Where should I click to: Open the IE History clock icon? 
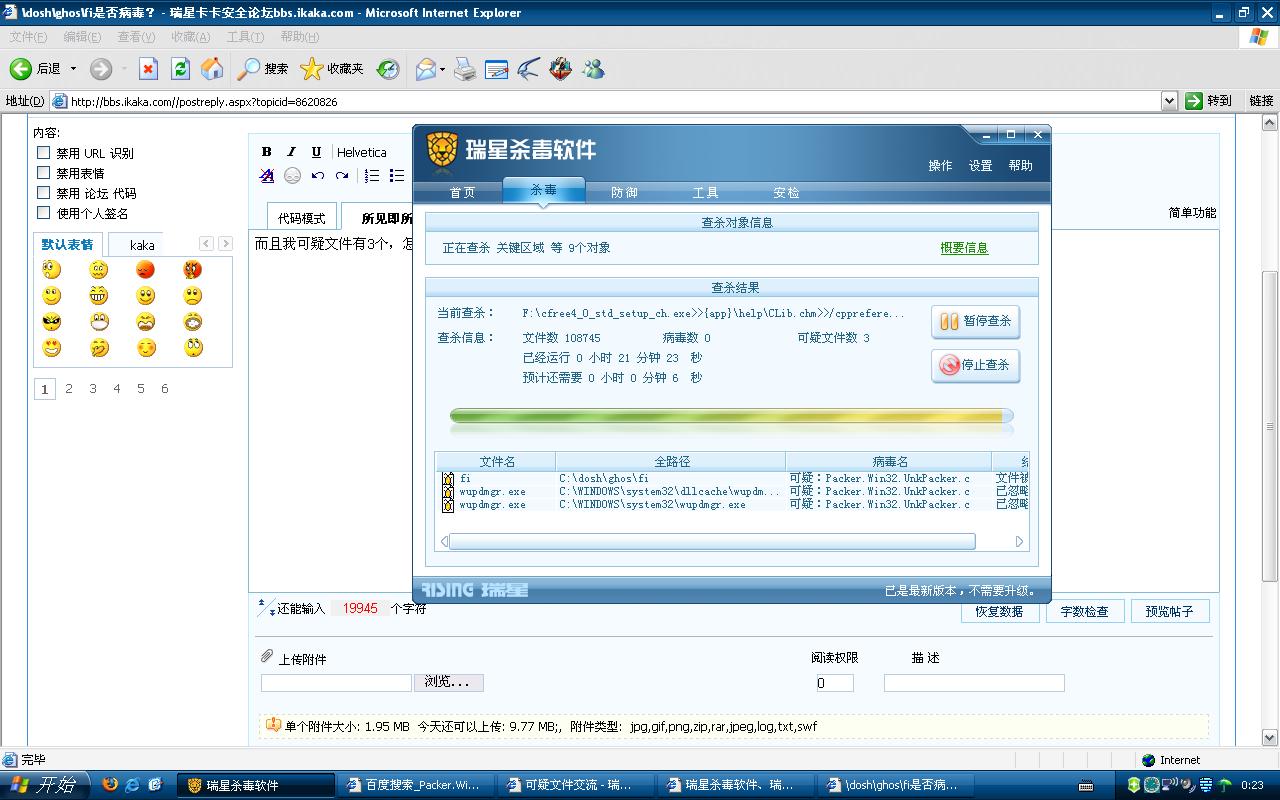(388, 69)
